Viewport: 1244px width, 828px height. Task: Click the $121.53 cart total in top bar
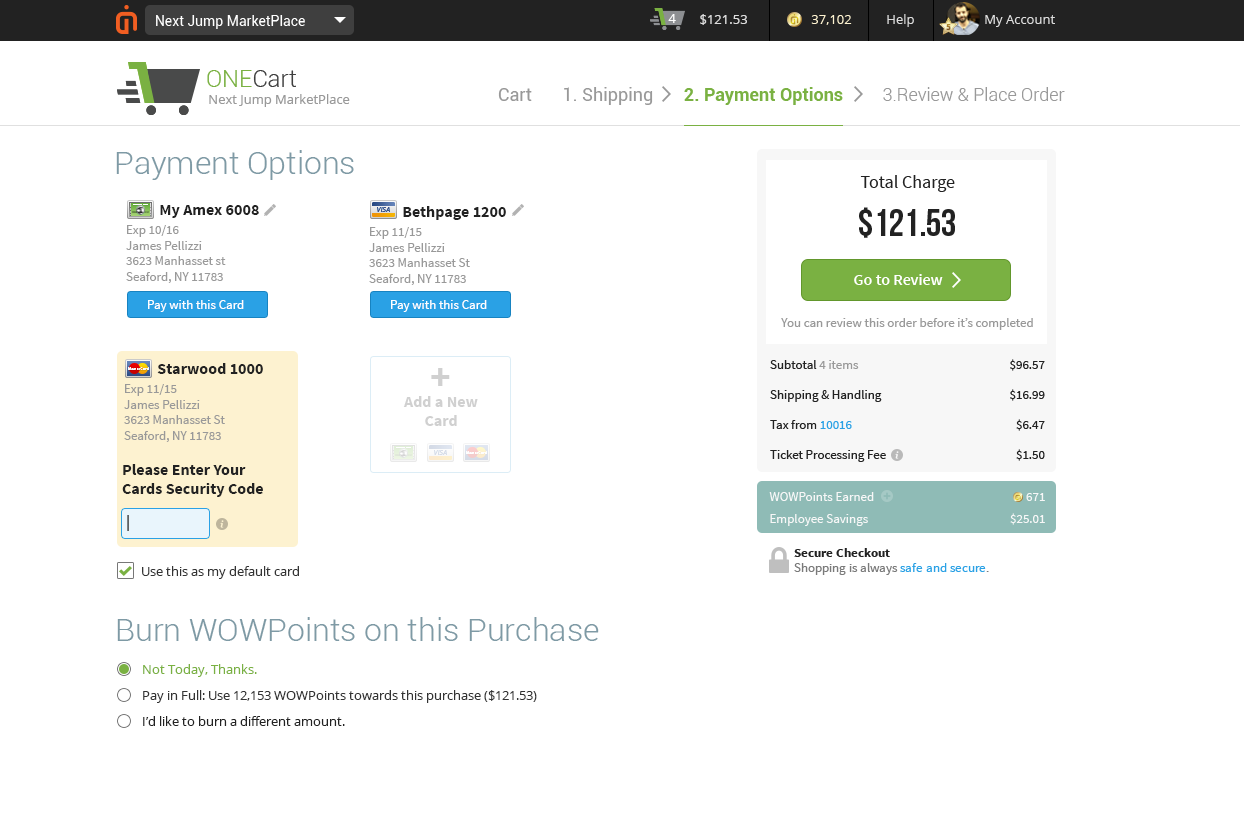click(x=723, y=19)
